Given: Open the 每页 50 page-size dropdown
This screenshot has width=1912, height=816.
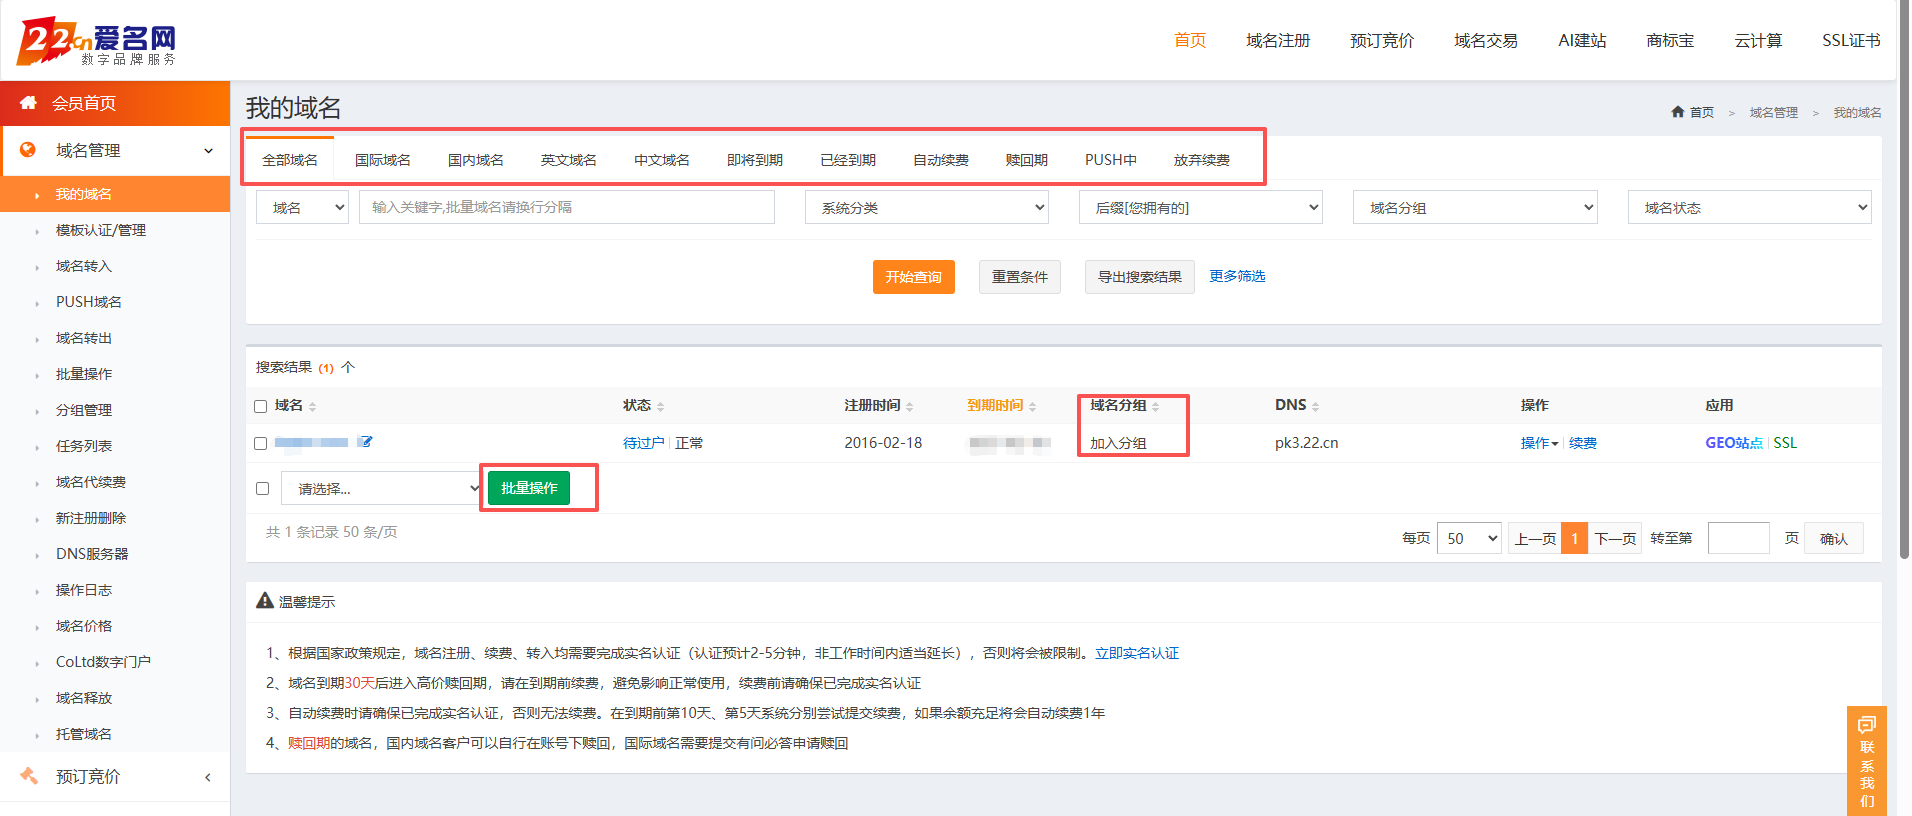Looking at the screenshot, I should tap(1470, 538).
